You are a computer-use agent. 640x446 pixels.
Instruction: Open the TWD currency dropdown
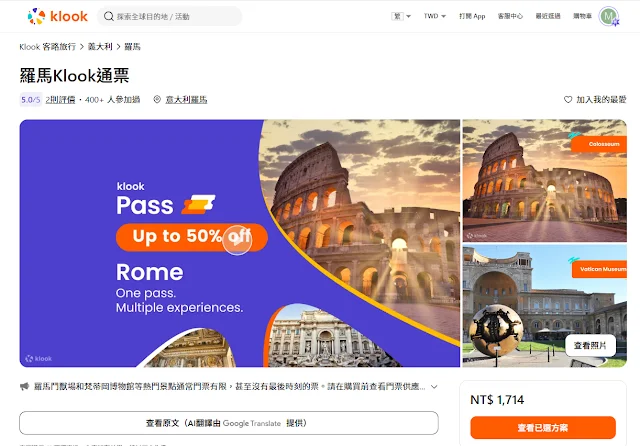[x=435, y=16]
